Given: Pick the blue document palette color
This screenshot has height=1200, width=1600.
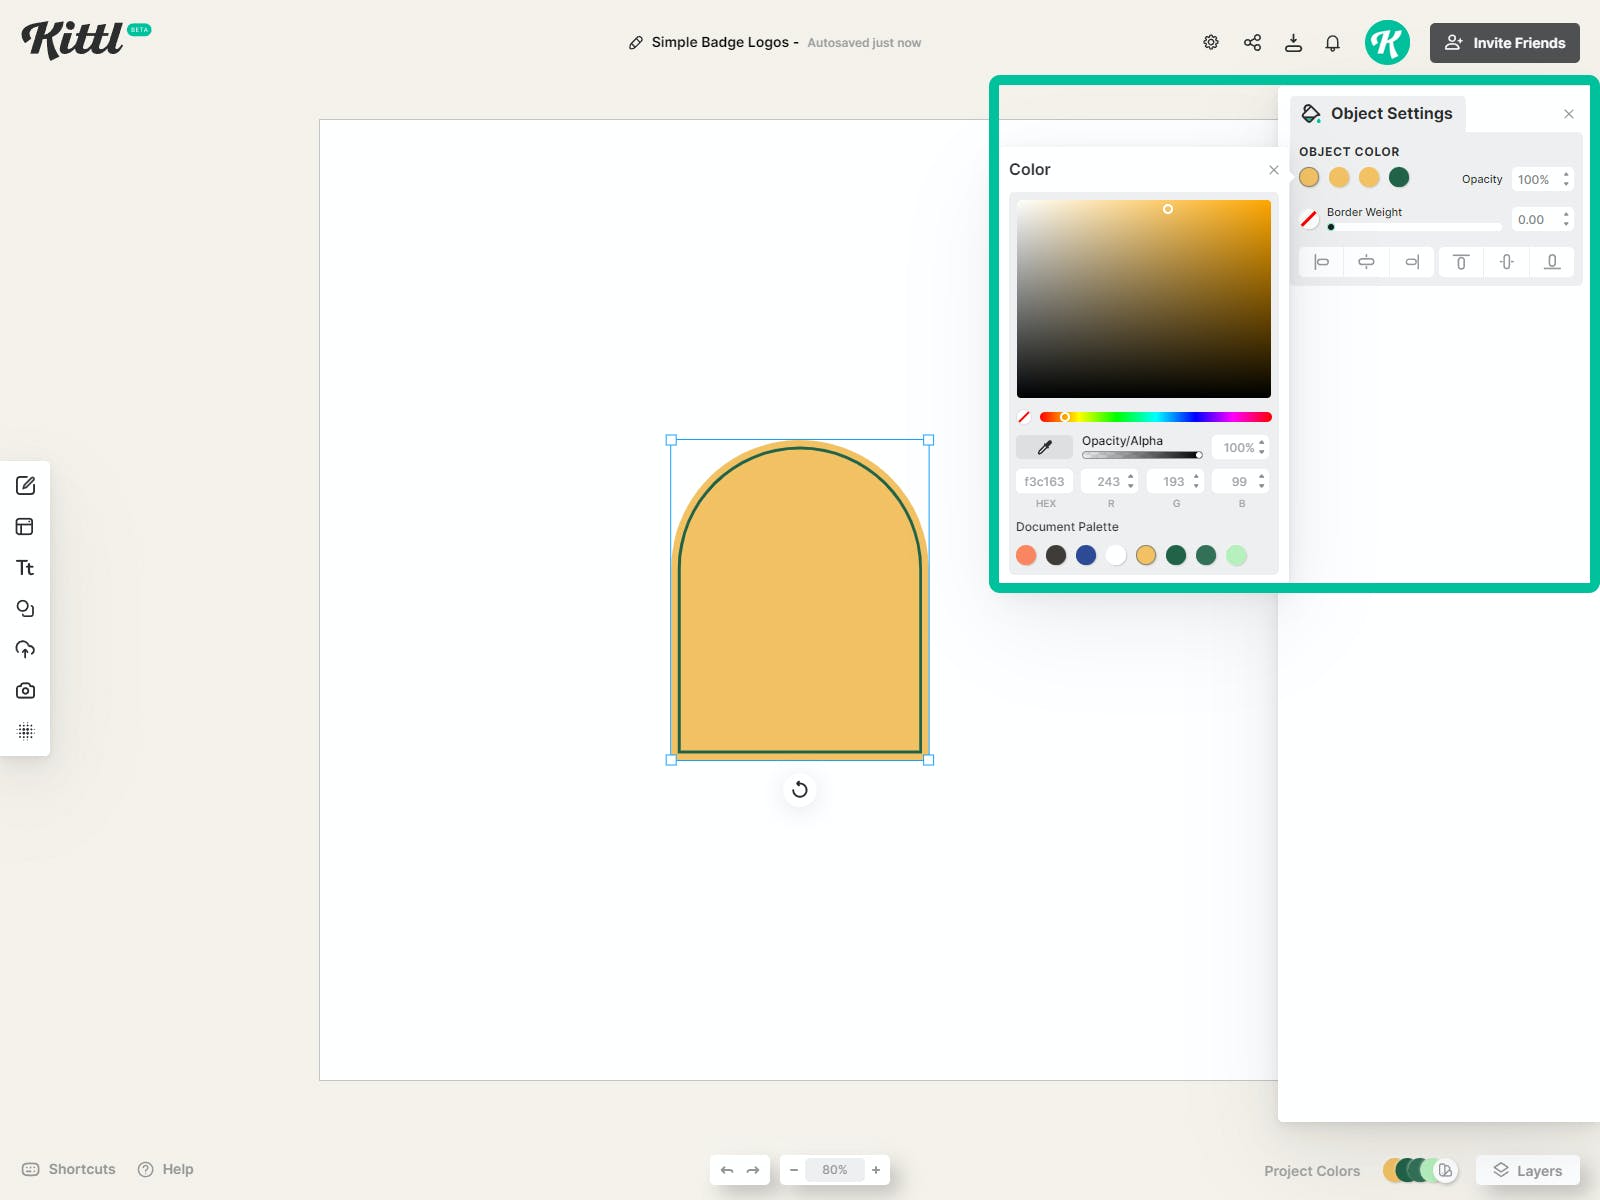Looking at the screenshot, I should point(1086,555).
